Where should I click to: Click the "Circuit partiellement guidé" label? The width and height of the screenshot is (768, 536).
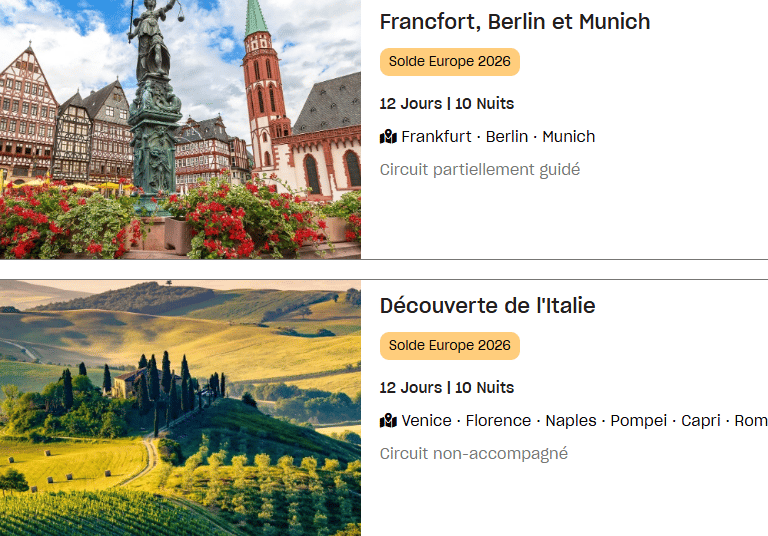(479, 170)
